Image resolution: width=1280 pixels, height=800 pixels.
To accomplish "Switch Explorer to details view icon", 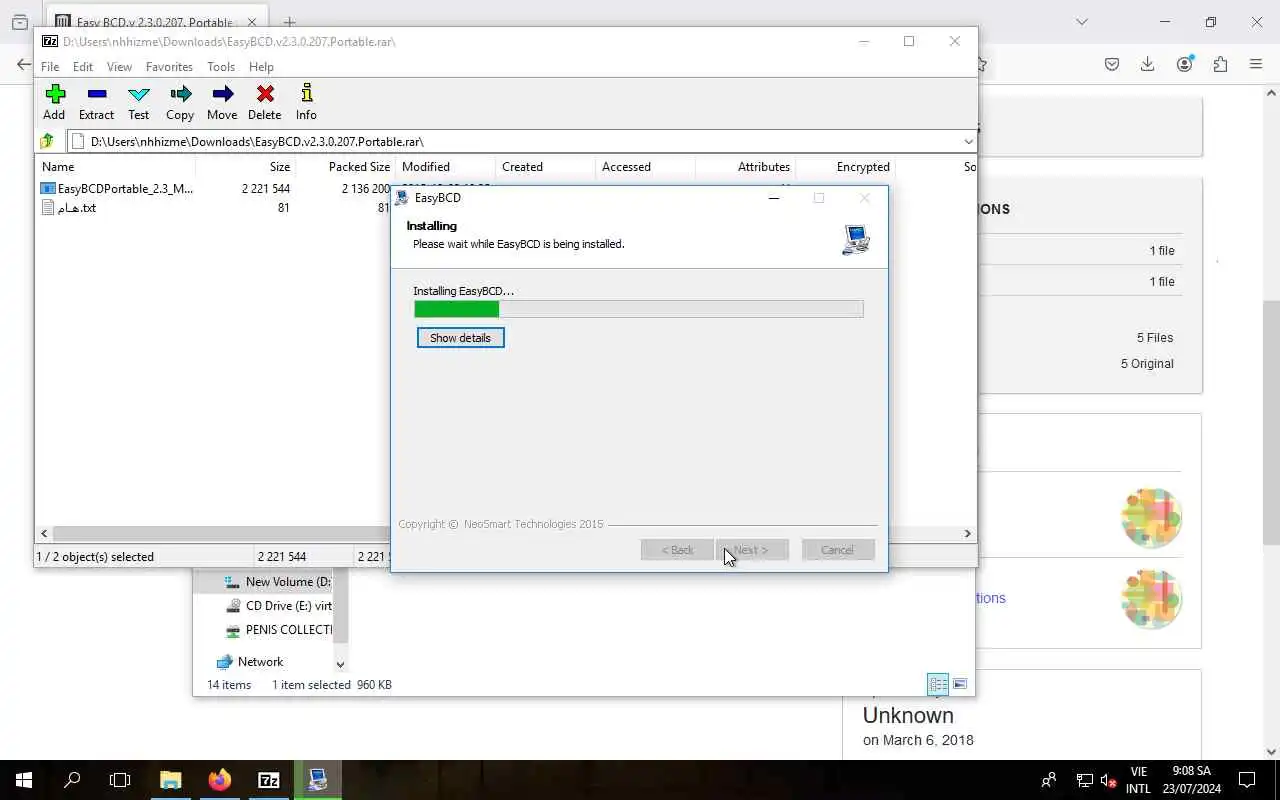I will point(938,685).
